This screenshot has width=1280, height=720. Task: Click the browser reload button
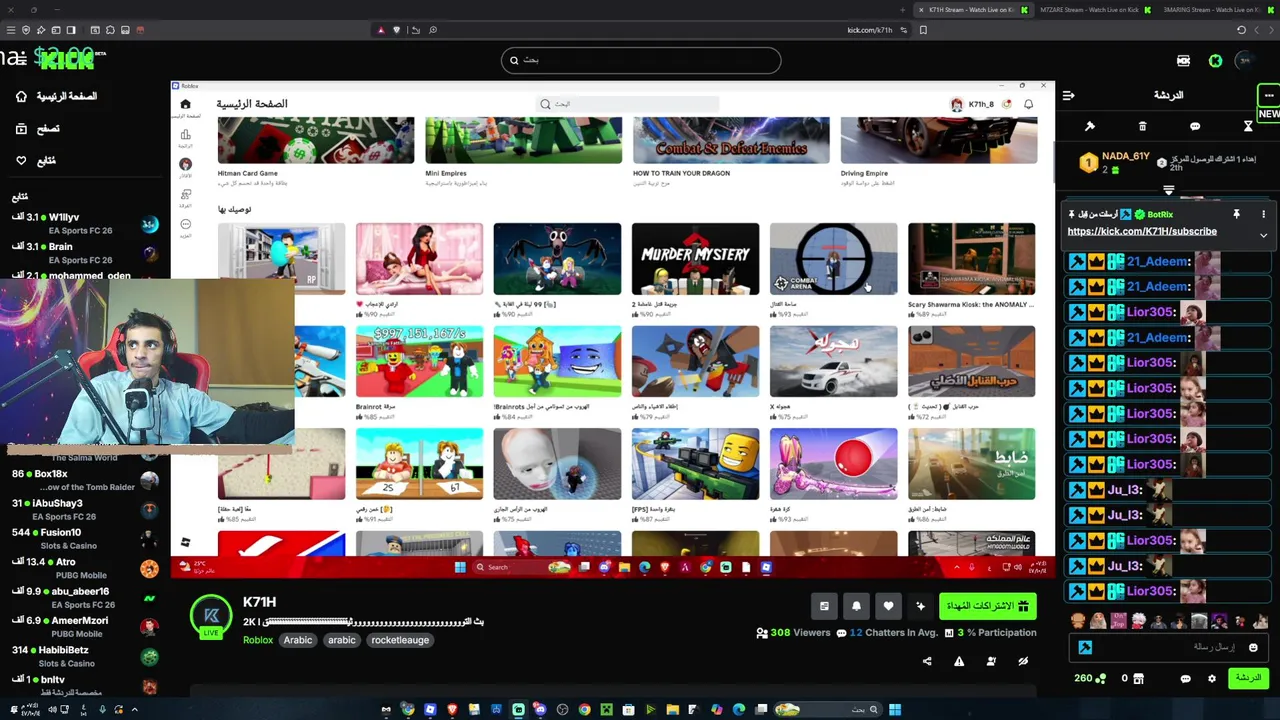(1241, 30)
